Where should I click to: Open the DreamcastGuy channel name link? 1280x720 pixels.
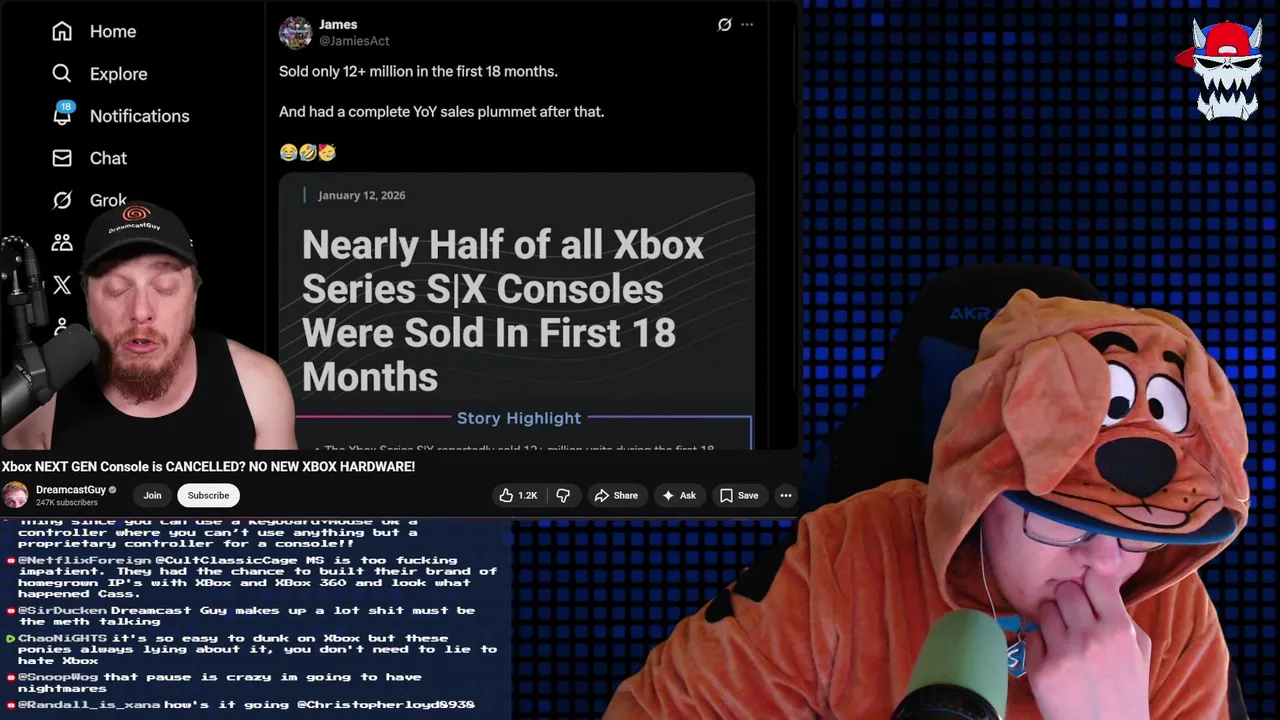pos(71,489)
